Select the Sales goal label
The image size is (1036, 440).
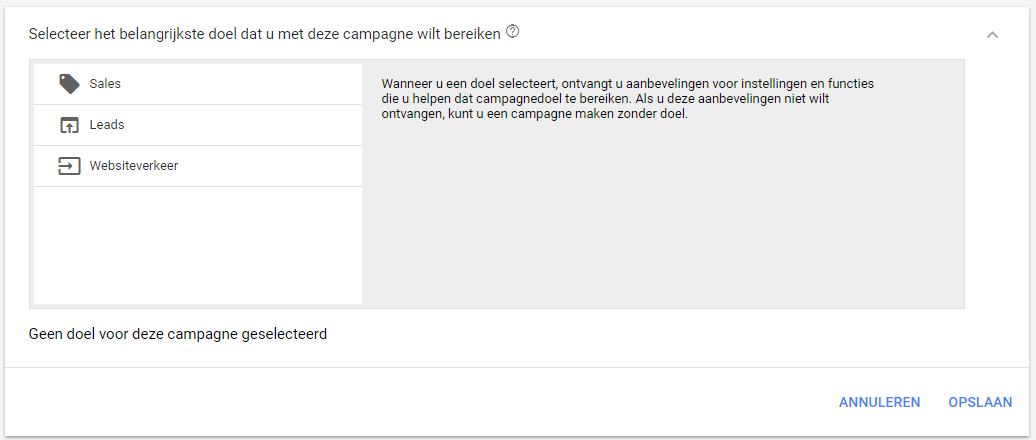tap(105, 84)
